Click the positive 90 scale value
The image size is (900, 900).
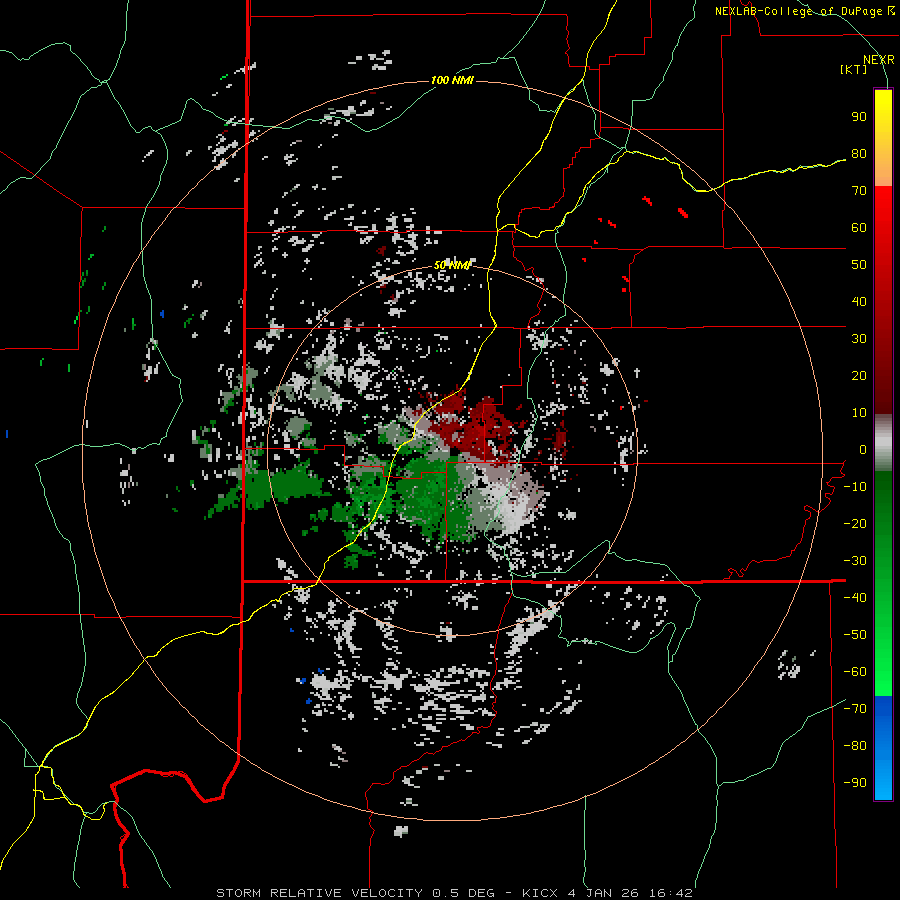click(859, 117)
